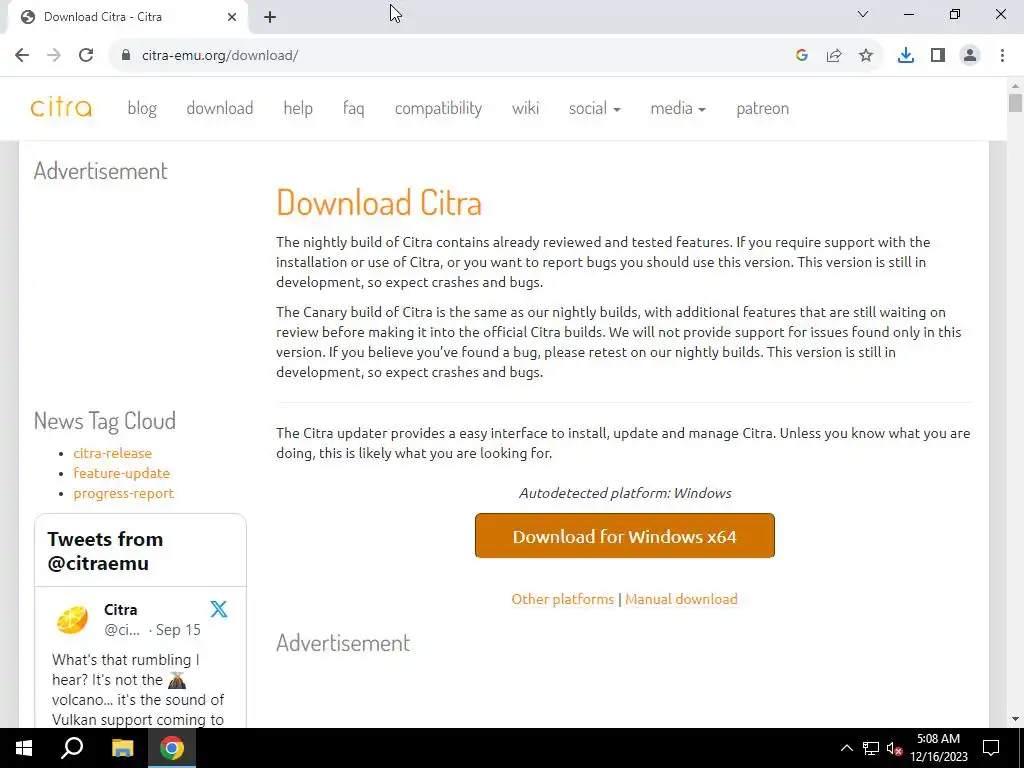1024x768 pixels.
Task: Close the Download Citra tab
Action: 232,17
